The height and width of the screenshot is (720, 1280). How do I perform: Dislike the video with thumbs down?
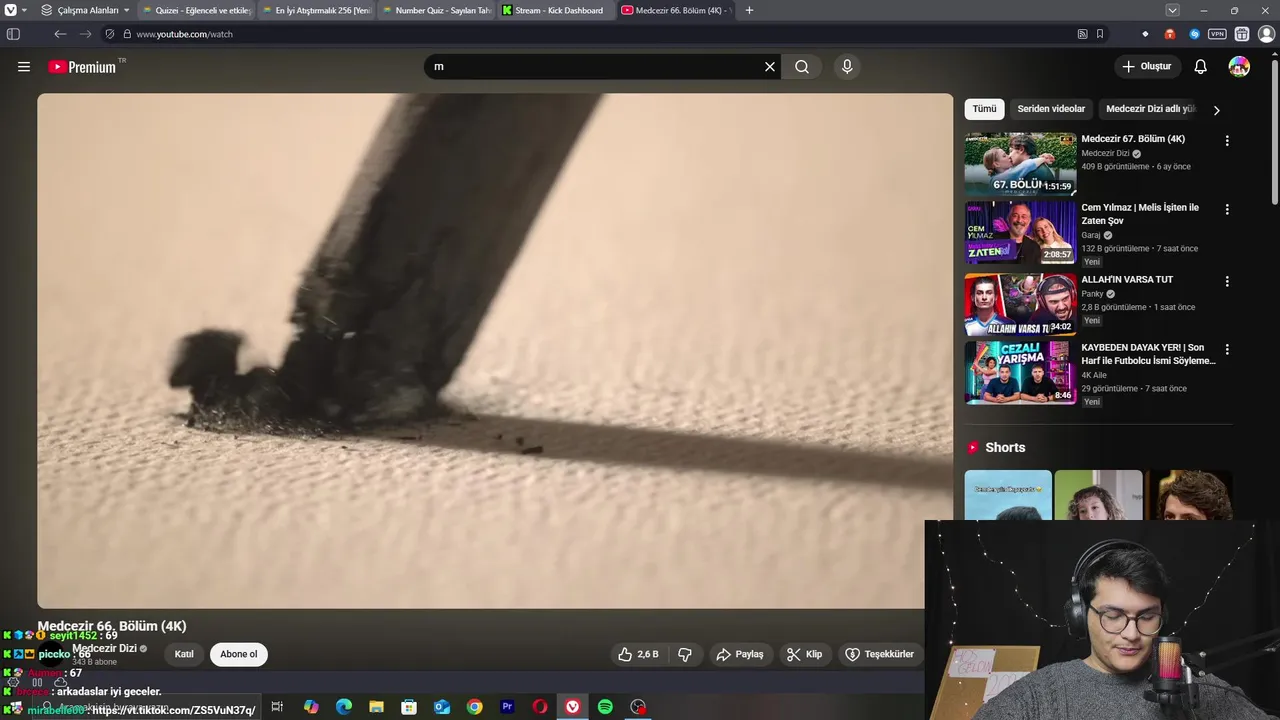pyautogui.click(x=685, y=654)
